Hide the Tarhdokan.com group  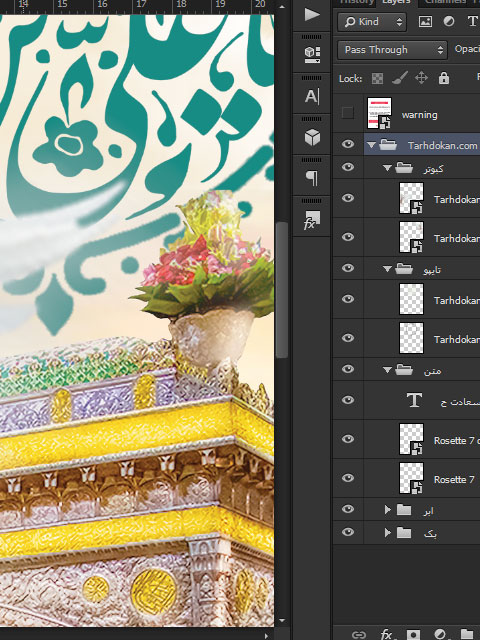(x=348, y=144)
